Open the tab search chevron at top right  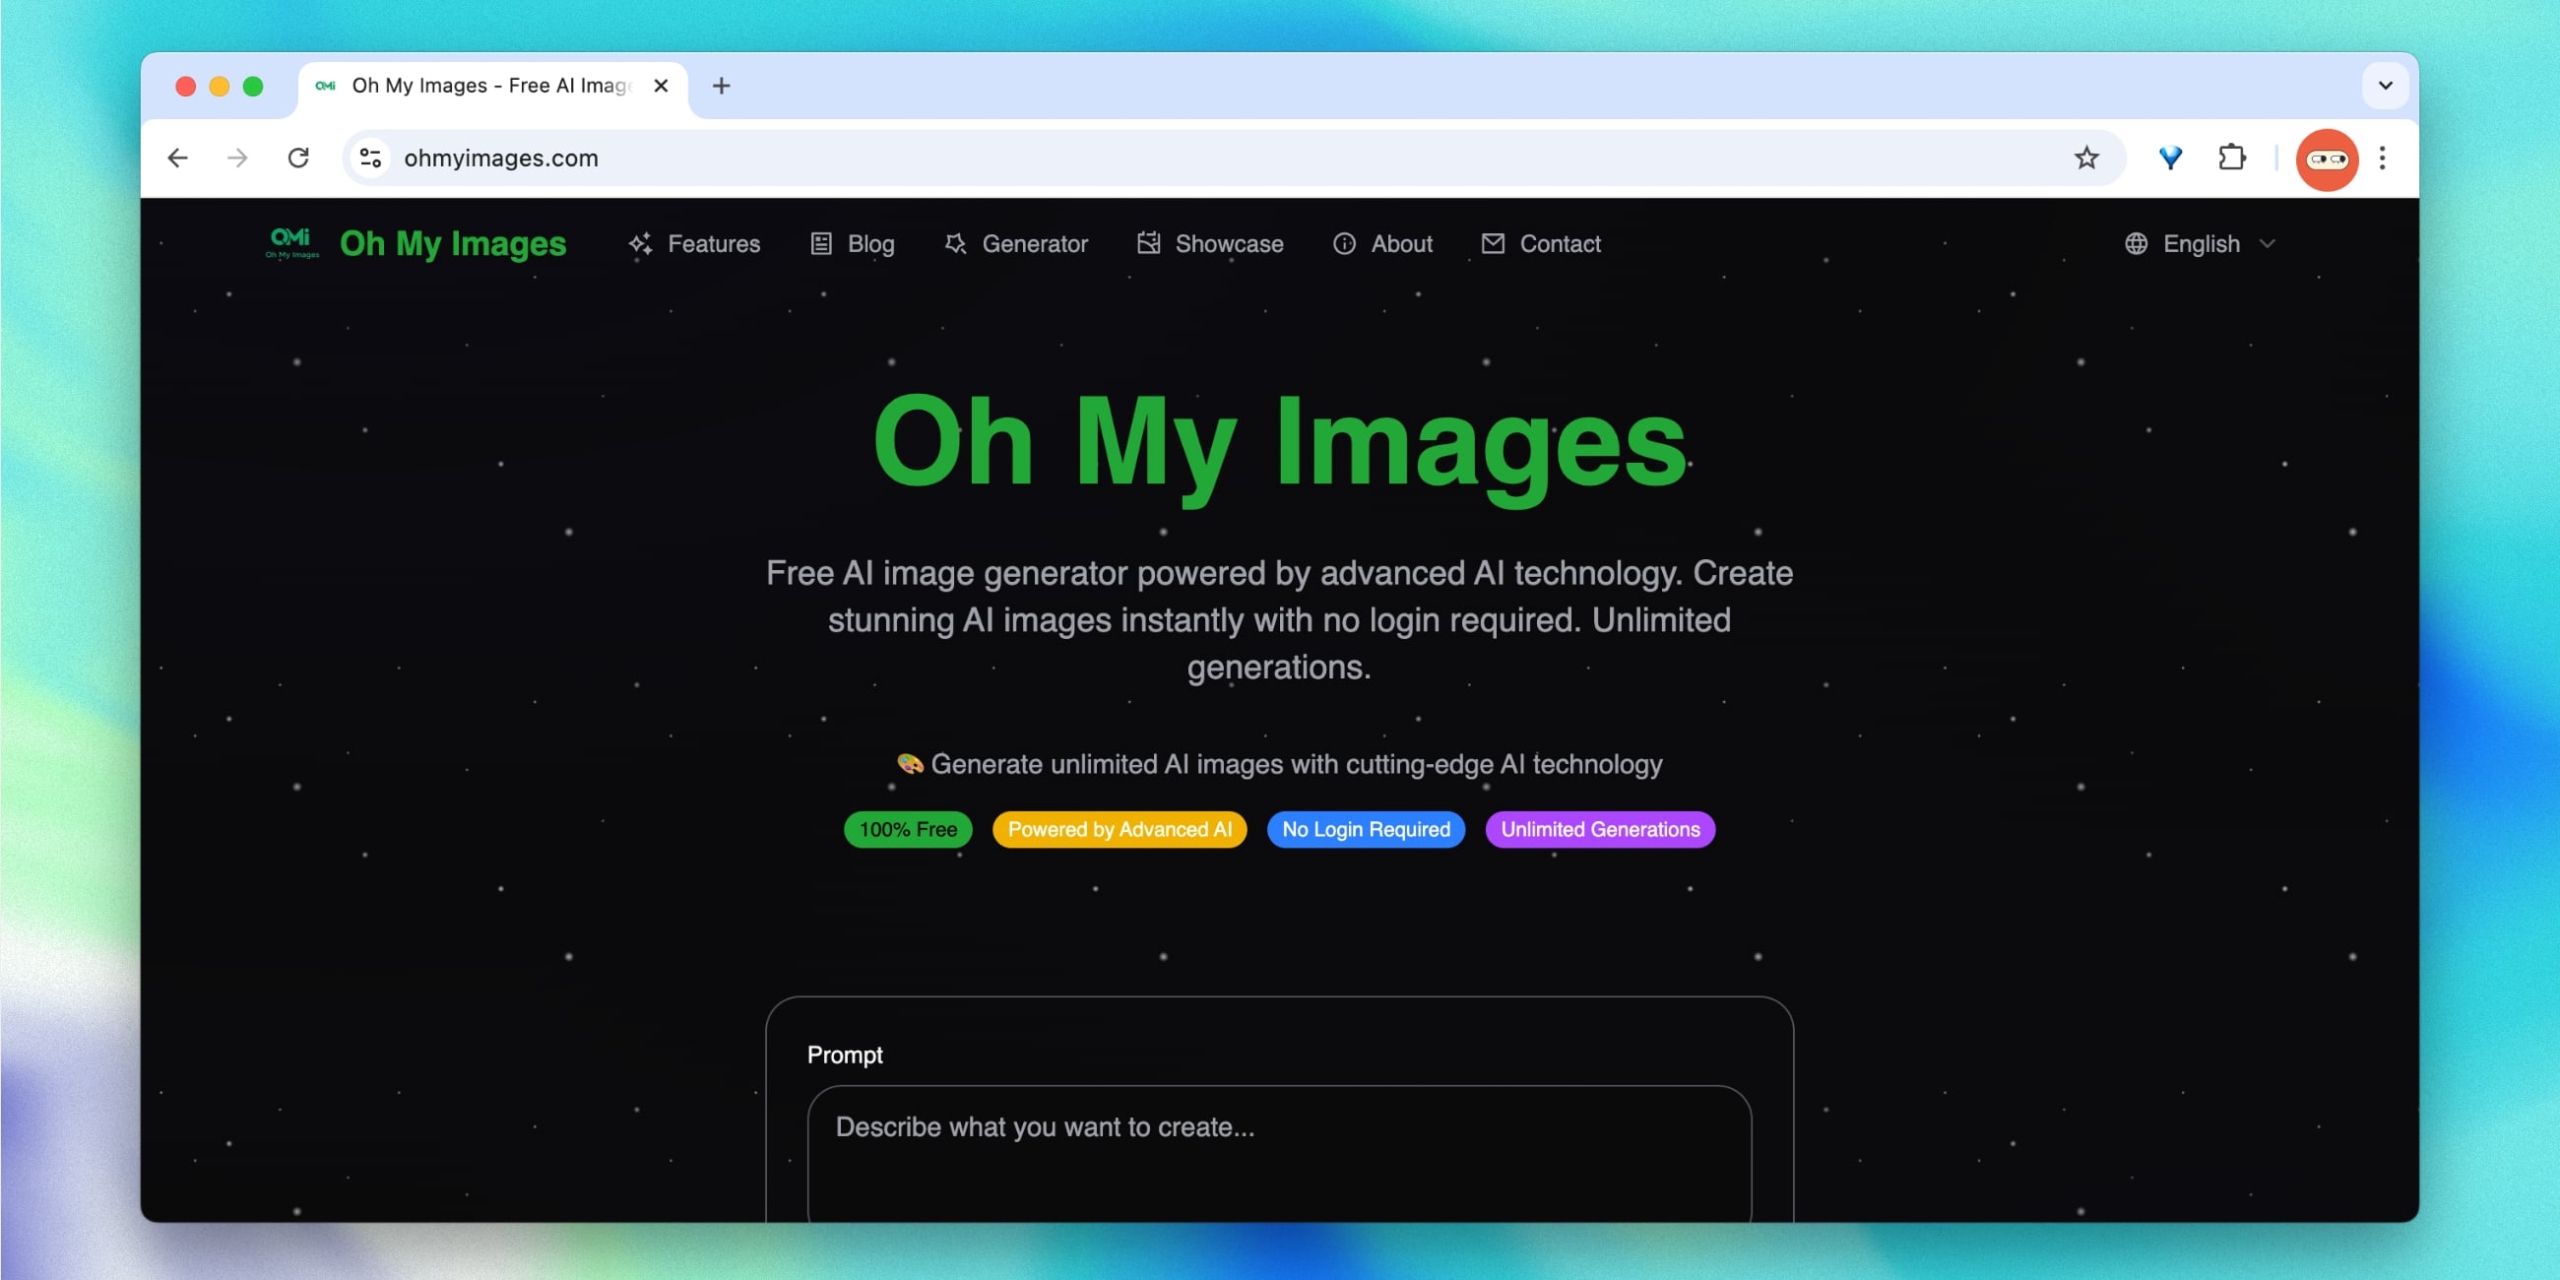pyautogui.click(x=2386, y=86)
